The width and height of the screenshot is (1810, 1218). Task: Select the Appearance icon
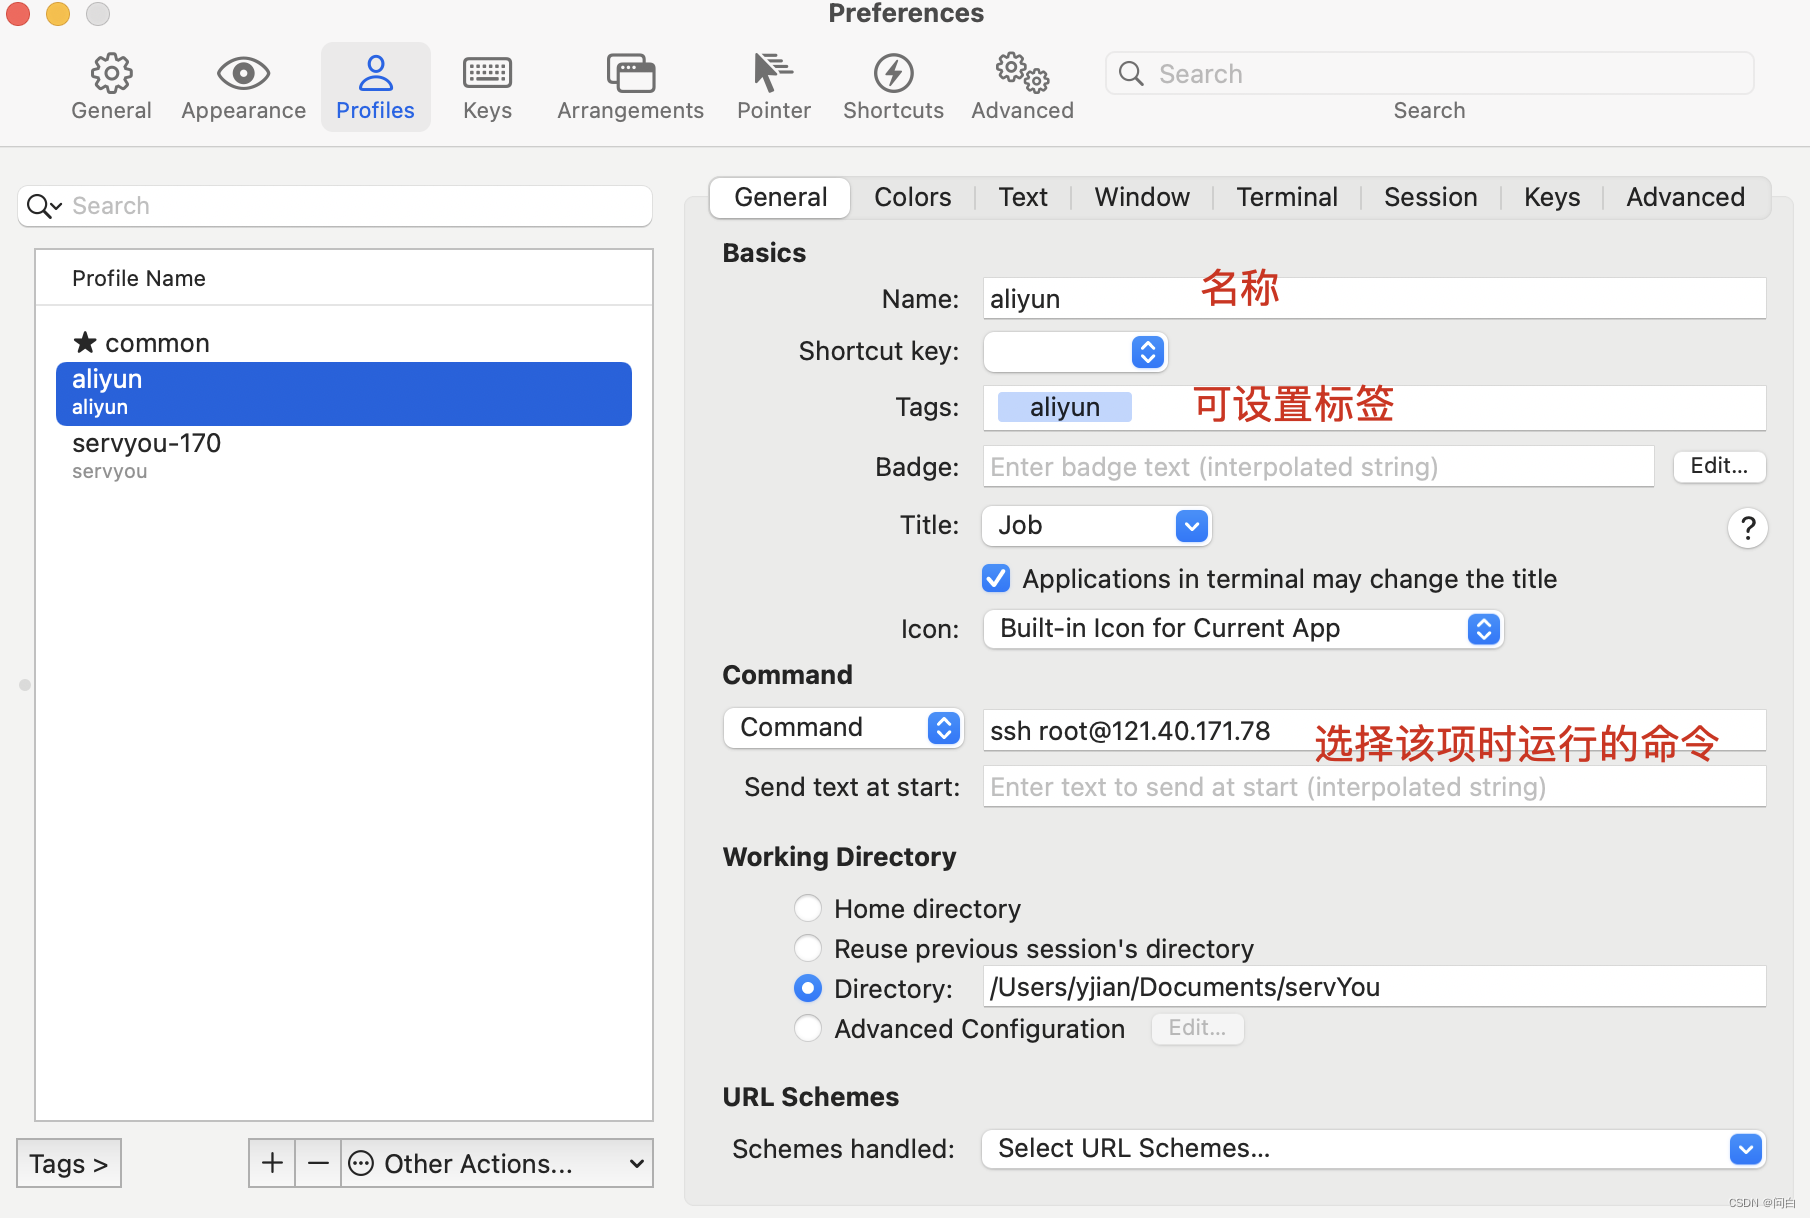(x=242, y=86)
